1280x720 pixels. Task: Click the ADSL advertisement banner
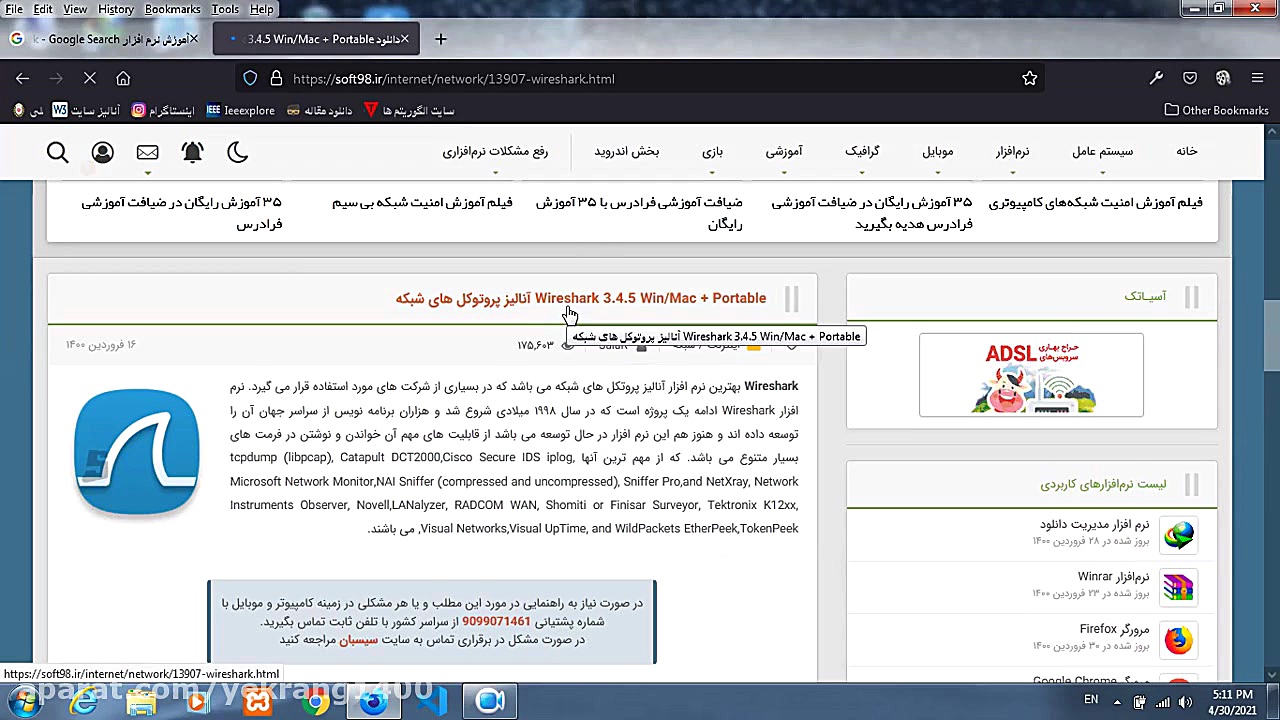tap(1031, 375)
